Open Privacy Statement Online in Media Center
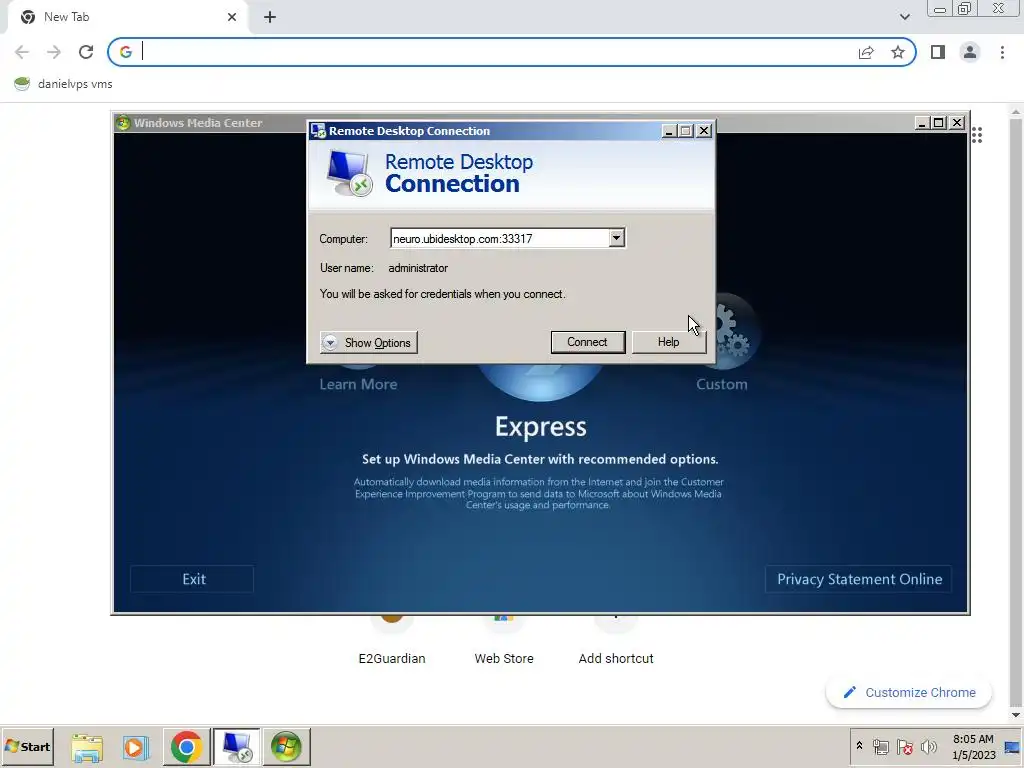Image resolution: width=1024 pixels, height=768 pixels. coord(859,579)
